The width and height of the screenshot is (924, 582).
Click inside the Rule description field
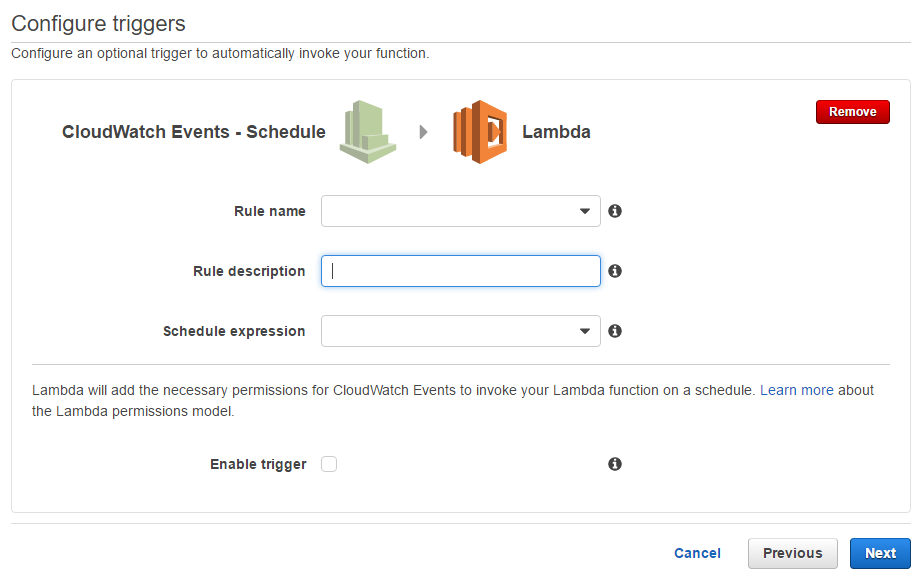460,271
